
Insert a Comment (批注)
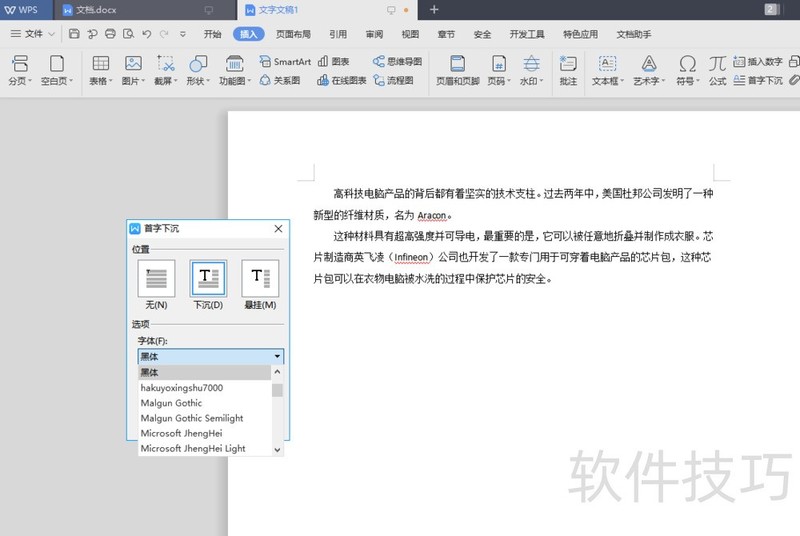pyautogui.click(x=568, y=70)
